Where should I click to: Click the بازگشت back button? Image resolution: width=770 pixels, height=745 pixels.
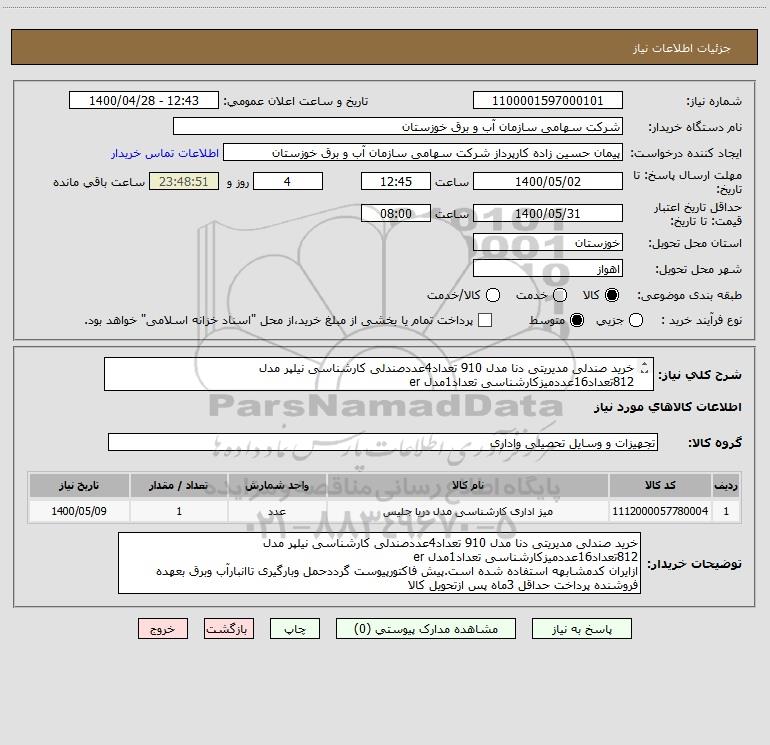point(229,629)
